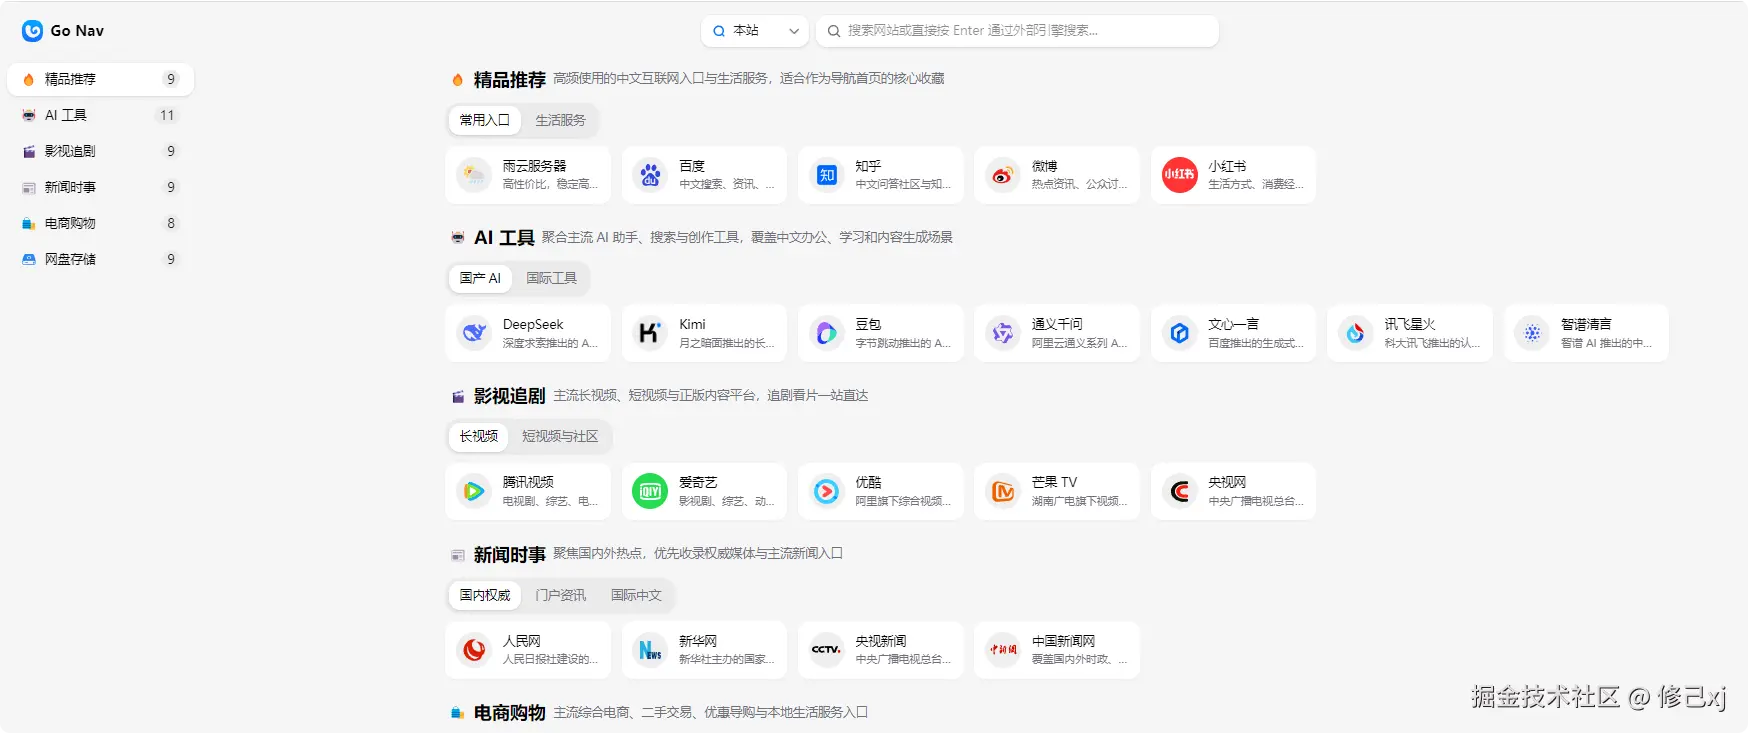Click the 知乎 site icon
The width and height of the screenshot is (1748, 733).
[x=827, y=175]
